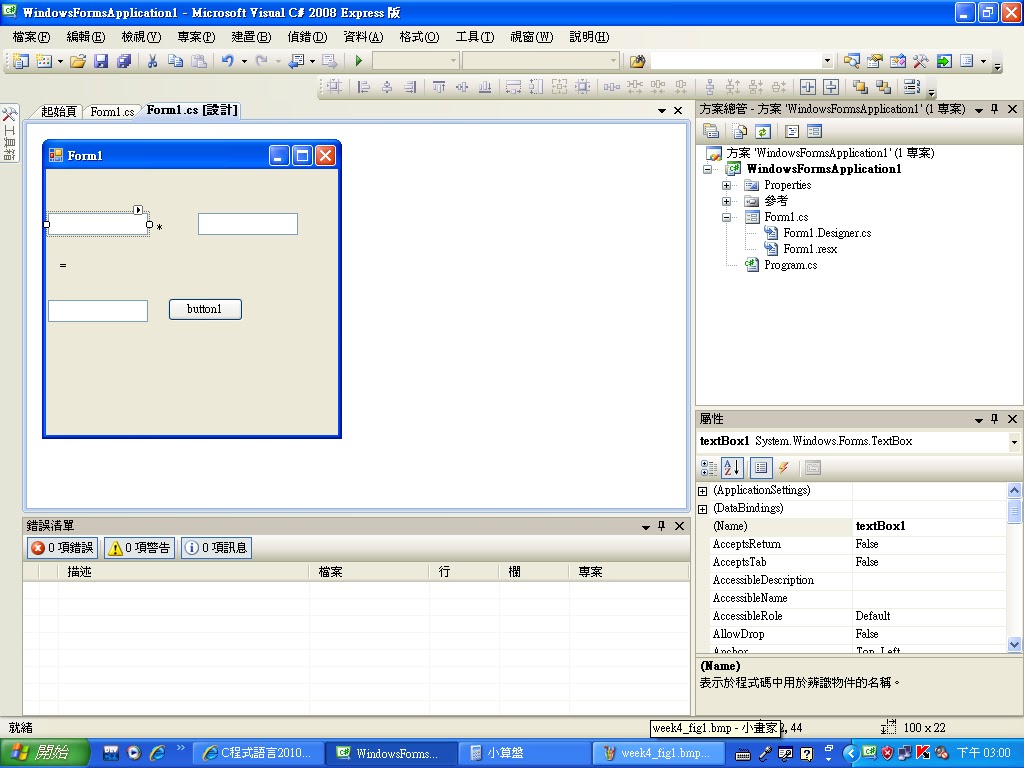Click the (Name) value field textBox1
Viewport: 1024px width, 768px height.
929,526
